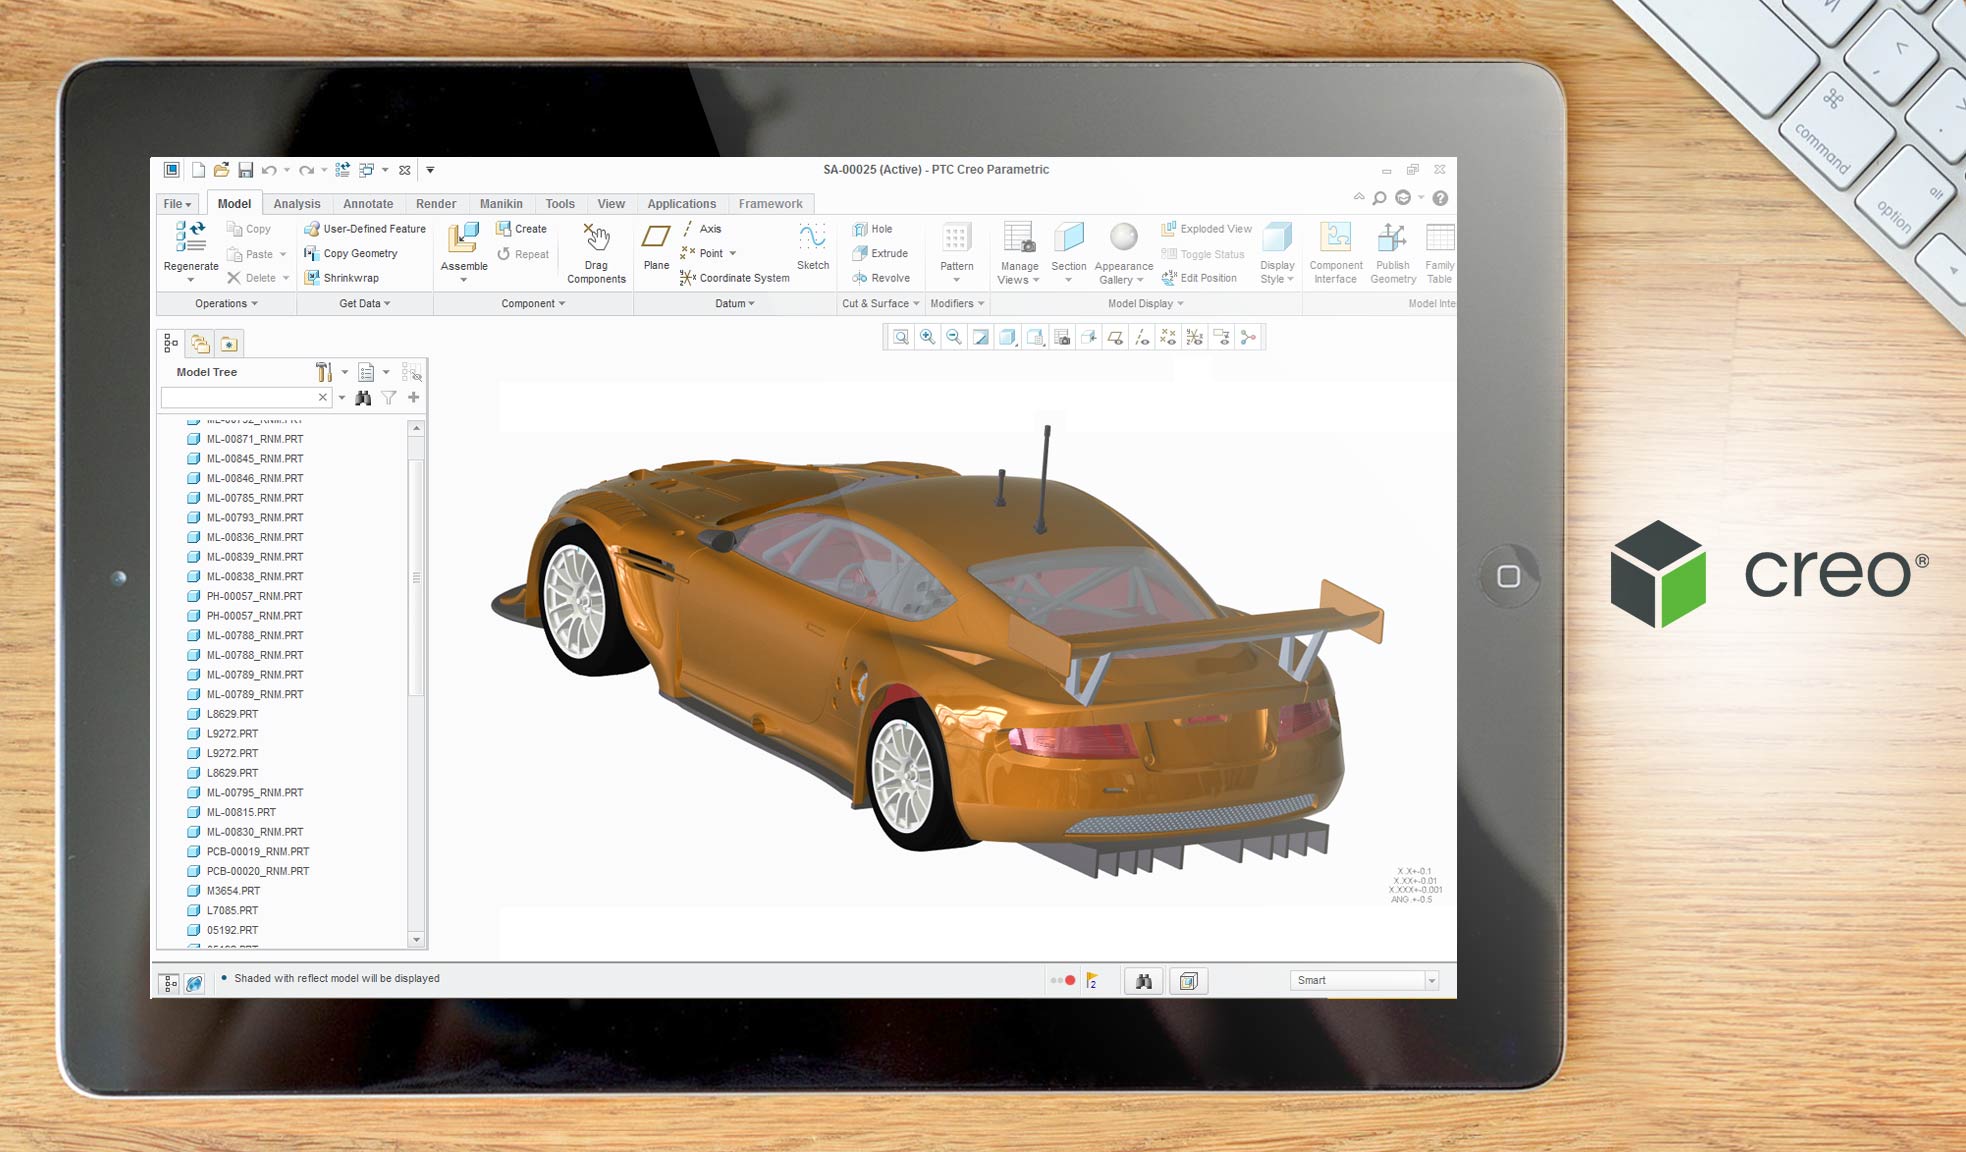Screen dimensions: 1966x1152
Task: Switch to the Analysis ribbon tab
Action: pos(297,204)
